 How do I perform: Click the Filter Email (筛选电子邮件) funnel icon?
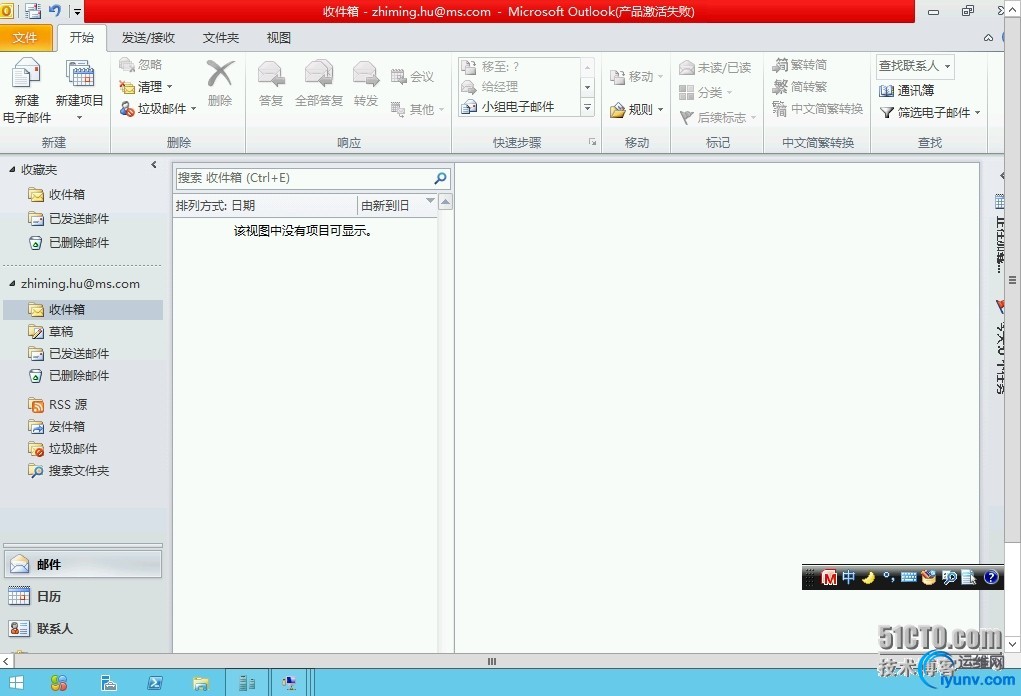(886, 113)
